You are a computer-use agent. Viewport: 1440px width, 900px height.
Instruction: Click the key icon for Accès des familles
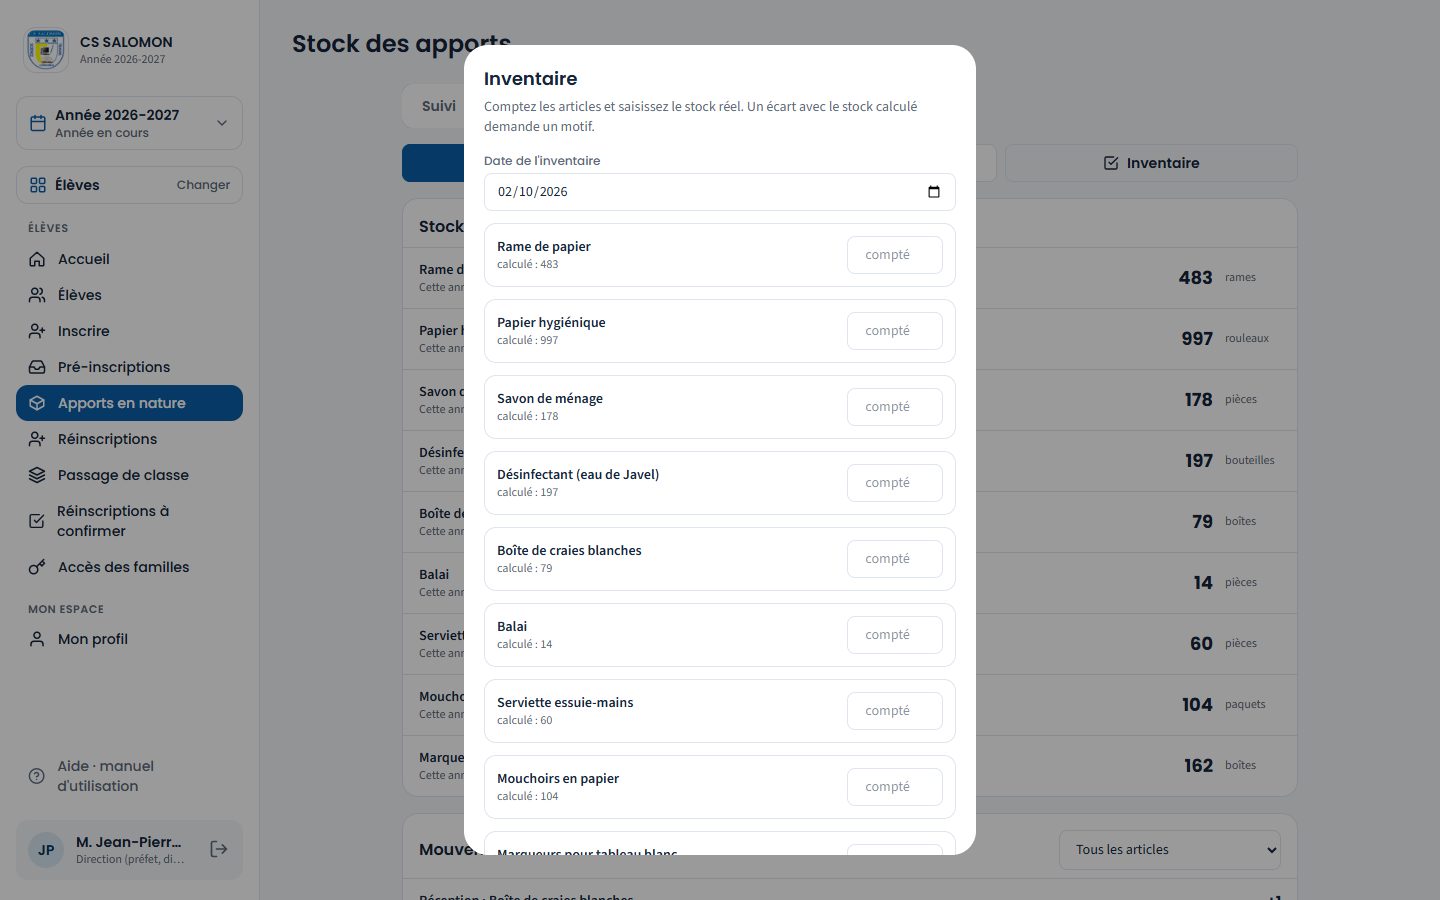pos(37,567)
